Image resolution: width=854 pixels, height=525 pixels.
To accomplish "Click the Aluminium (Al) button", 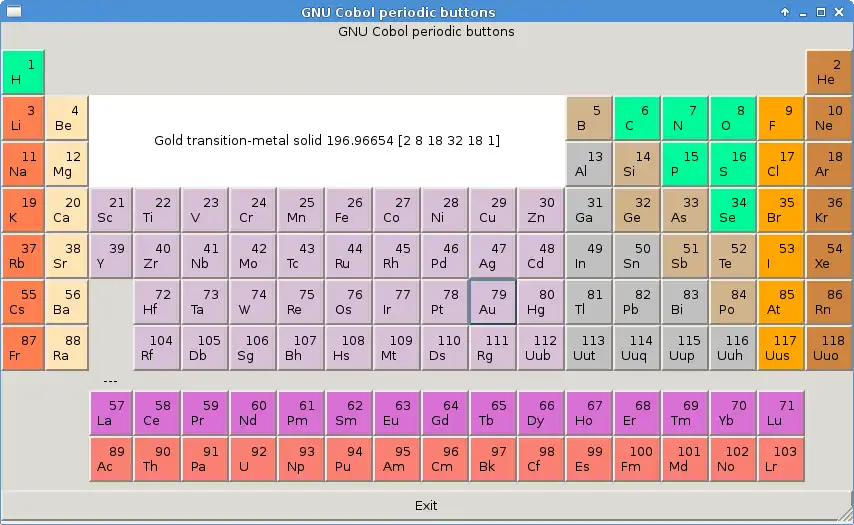I will click(589, 164).
